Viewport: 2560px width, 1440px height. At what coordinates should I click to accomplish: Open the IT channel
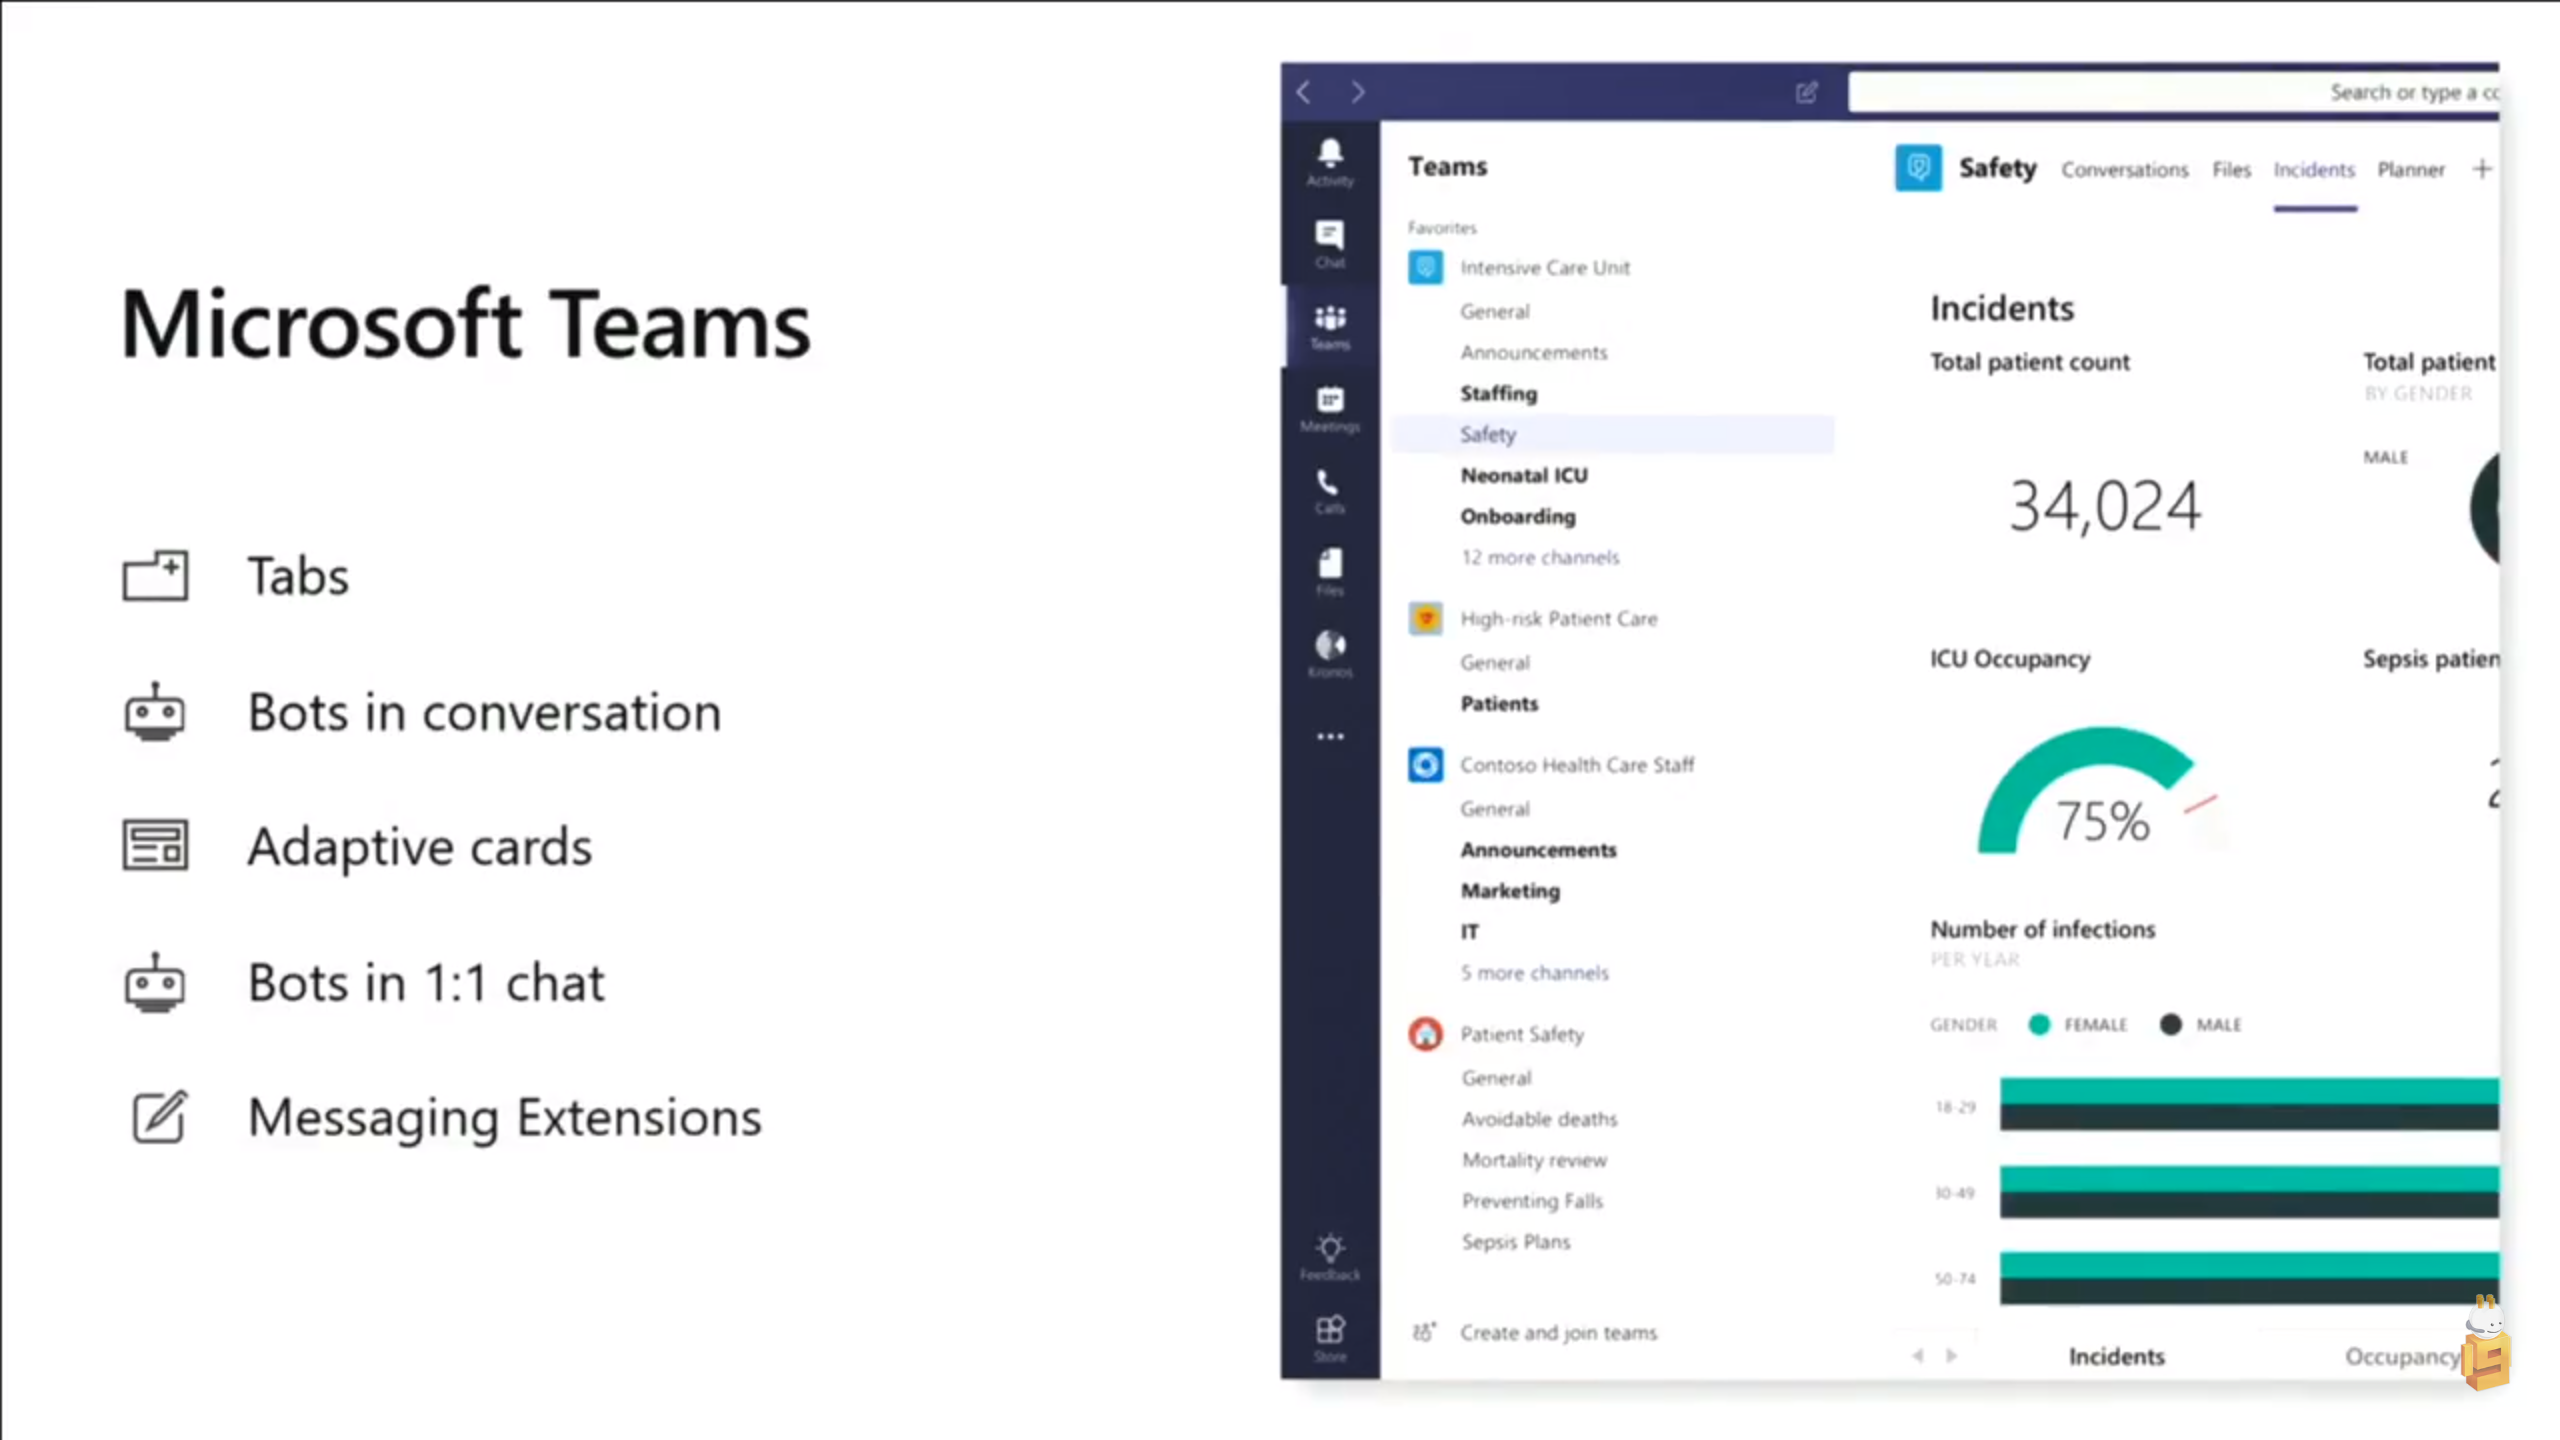pos(1469,932)
